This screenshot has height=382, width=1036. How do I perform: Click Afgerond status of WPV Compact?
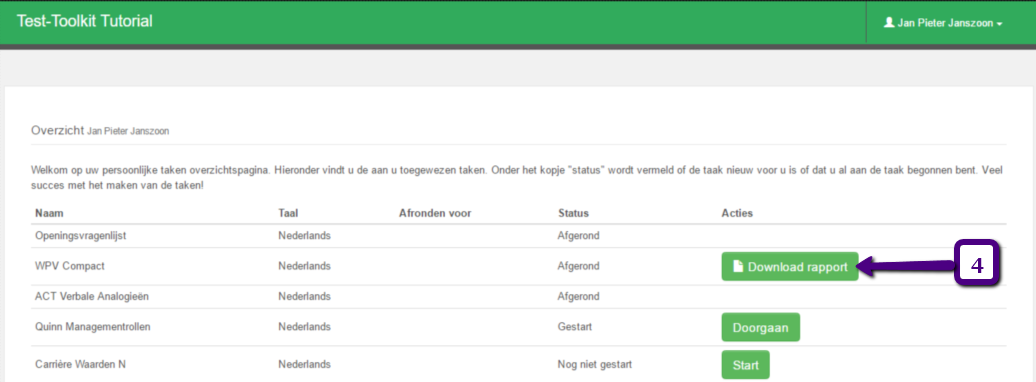point(578,266)
